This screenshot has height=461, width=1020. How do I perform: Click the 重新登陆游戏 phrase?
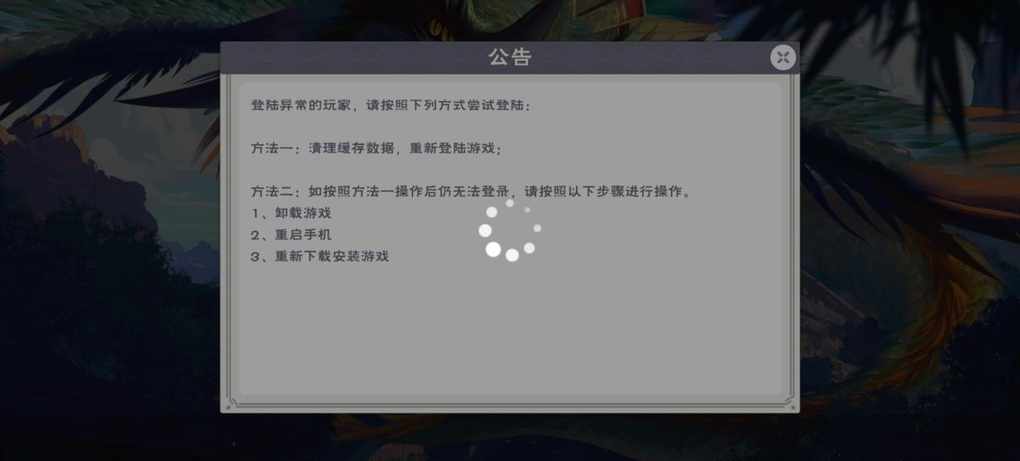[x=452, y=148]
